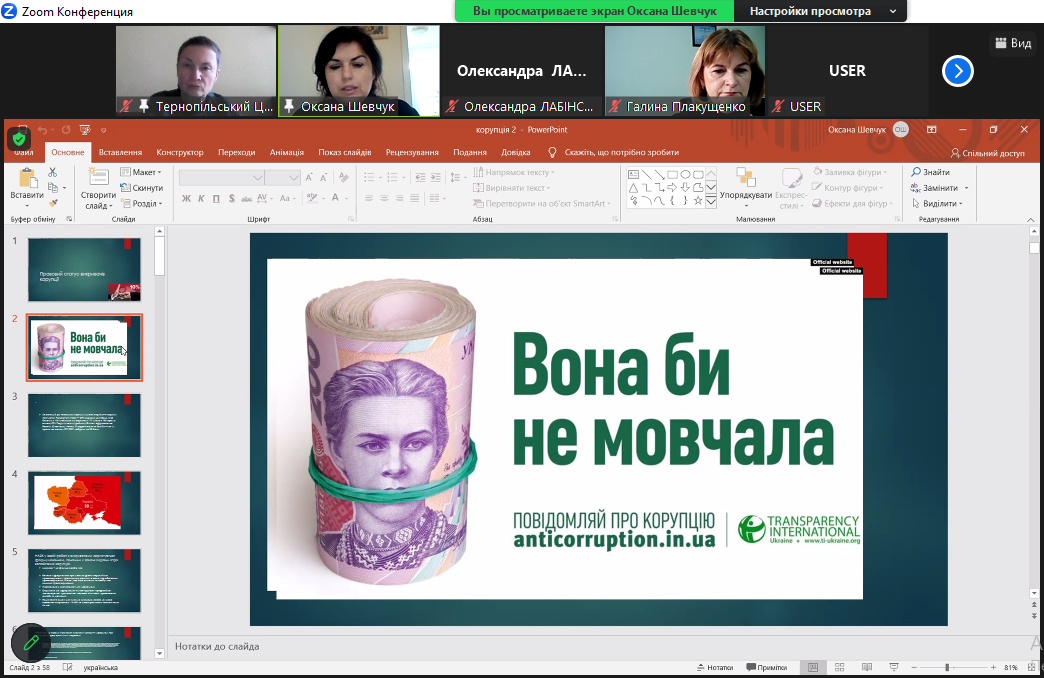Toggle center text alignment
The image size is (1044, 678).
click(x=384, y=198)
